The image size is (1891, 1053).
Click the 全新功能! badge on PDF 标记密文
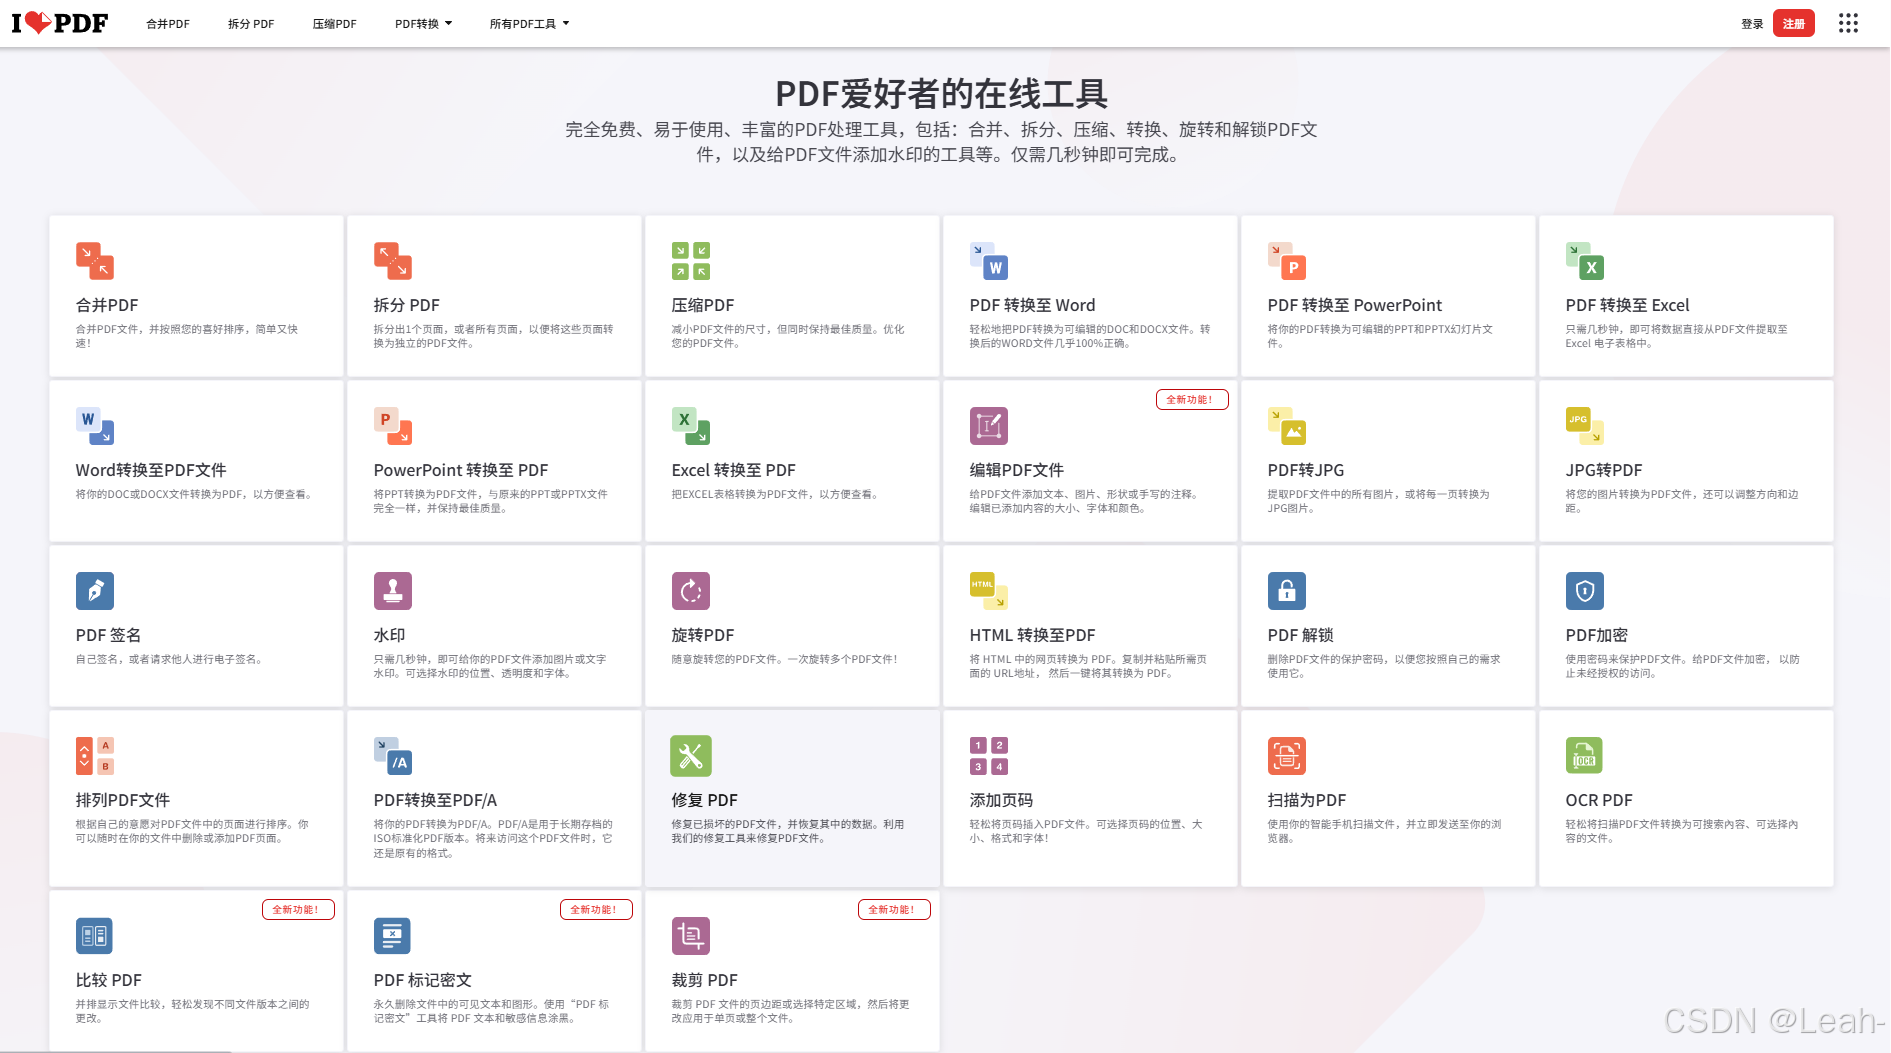tap(596, 909)
